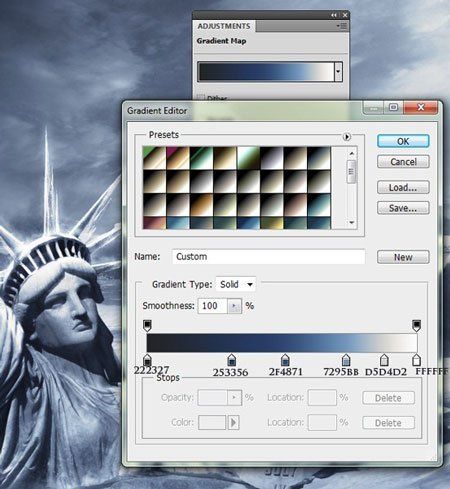Open the Gradient Type Solid dropdown
Image resolution: width=450 pixels, height=489 pixels.
(236, 284)
